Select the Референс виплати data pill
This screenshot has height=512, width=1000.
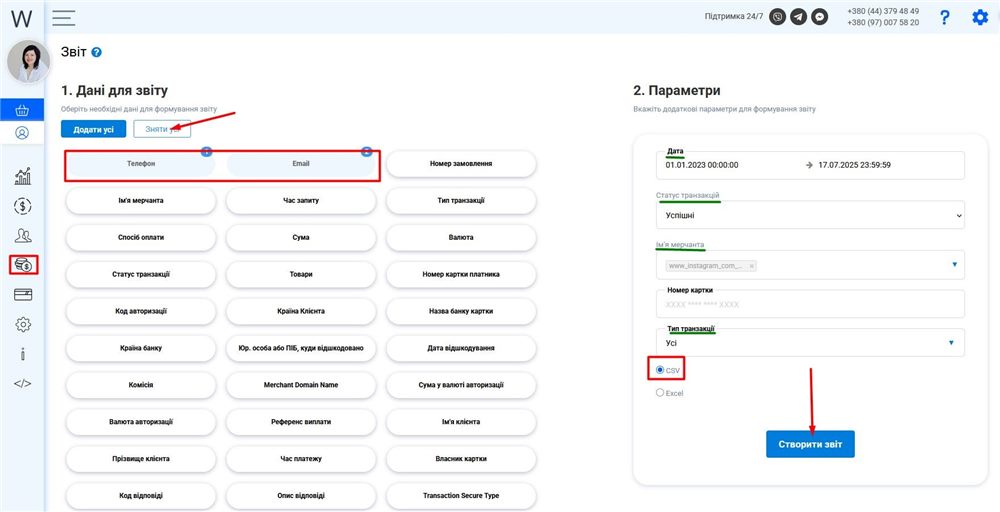coord(301,421)
